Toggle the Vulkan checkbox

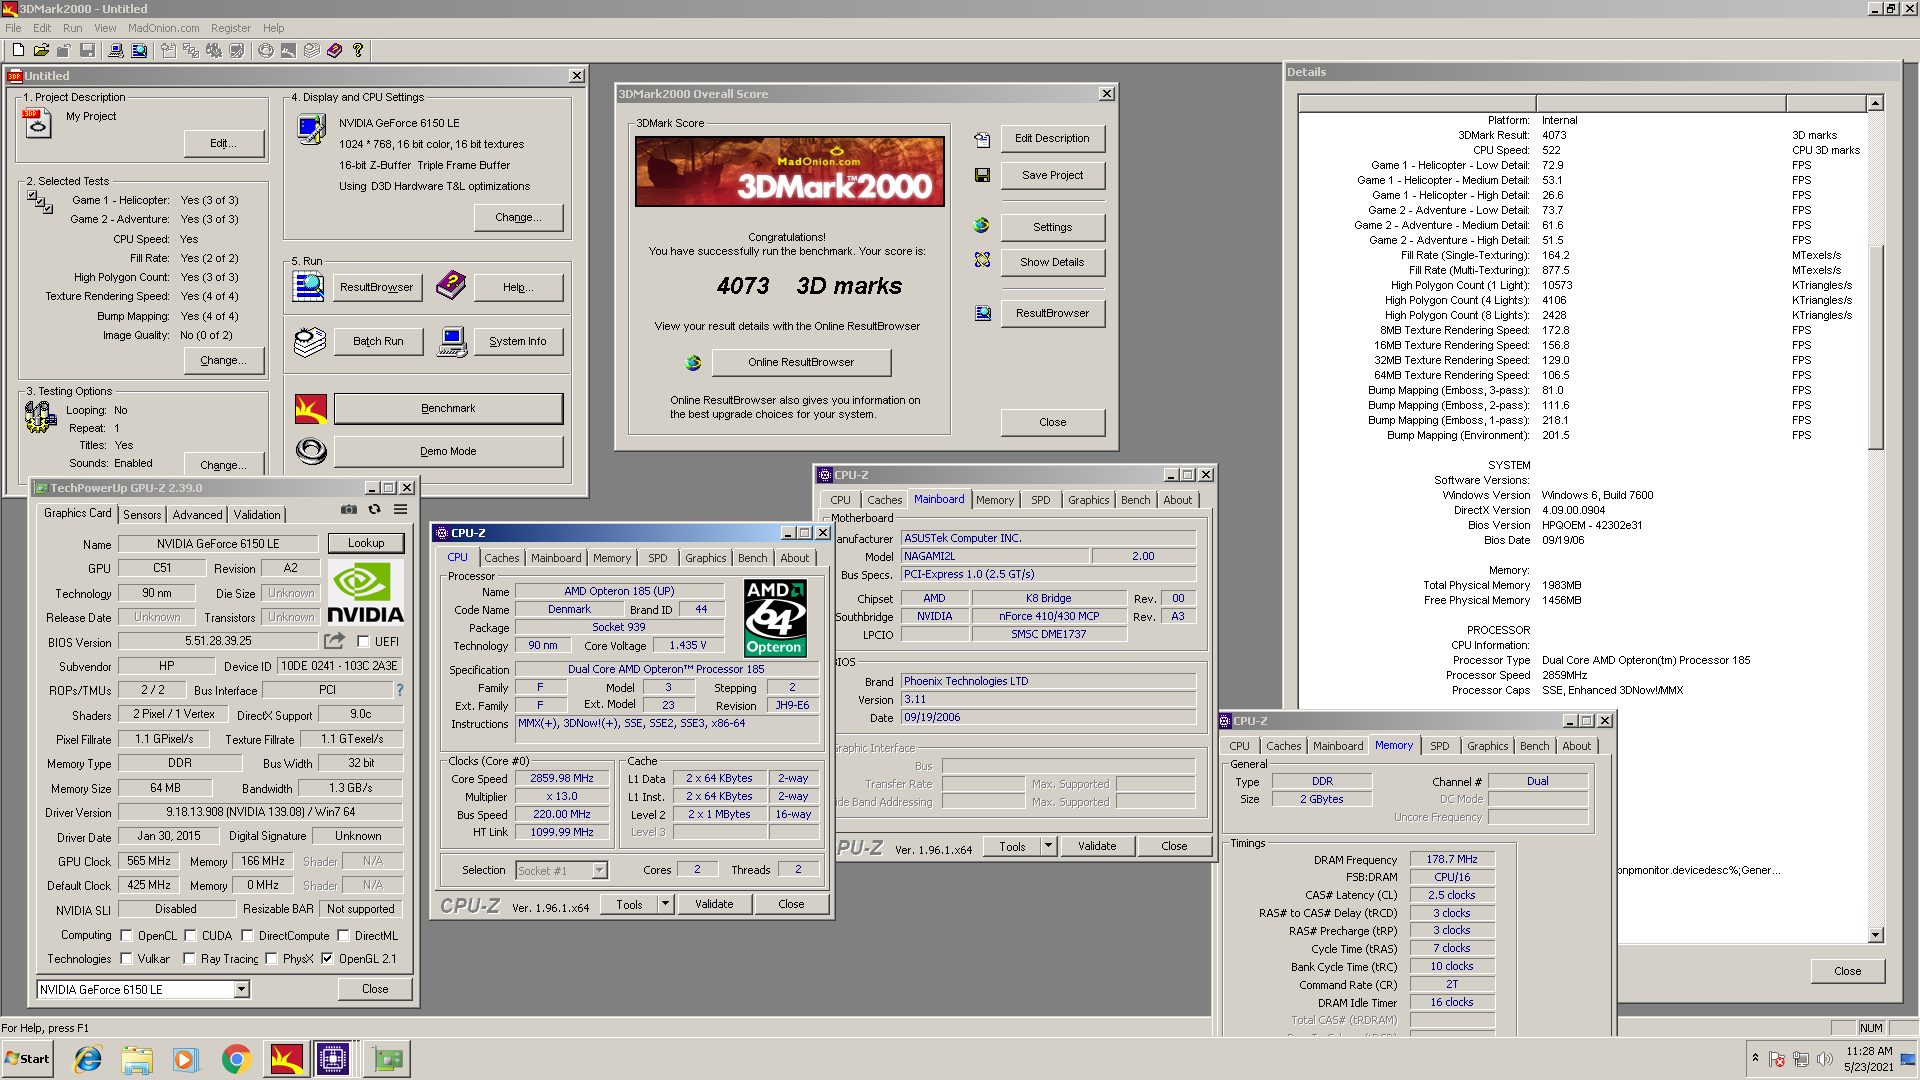[126, 959]
